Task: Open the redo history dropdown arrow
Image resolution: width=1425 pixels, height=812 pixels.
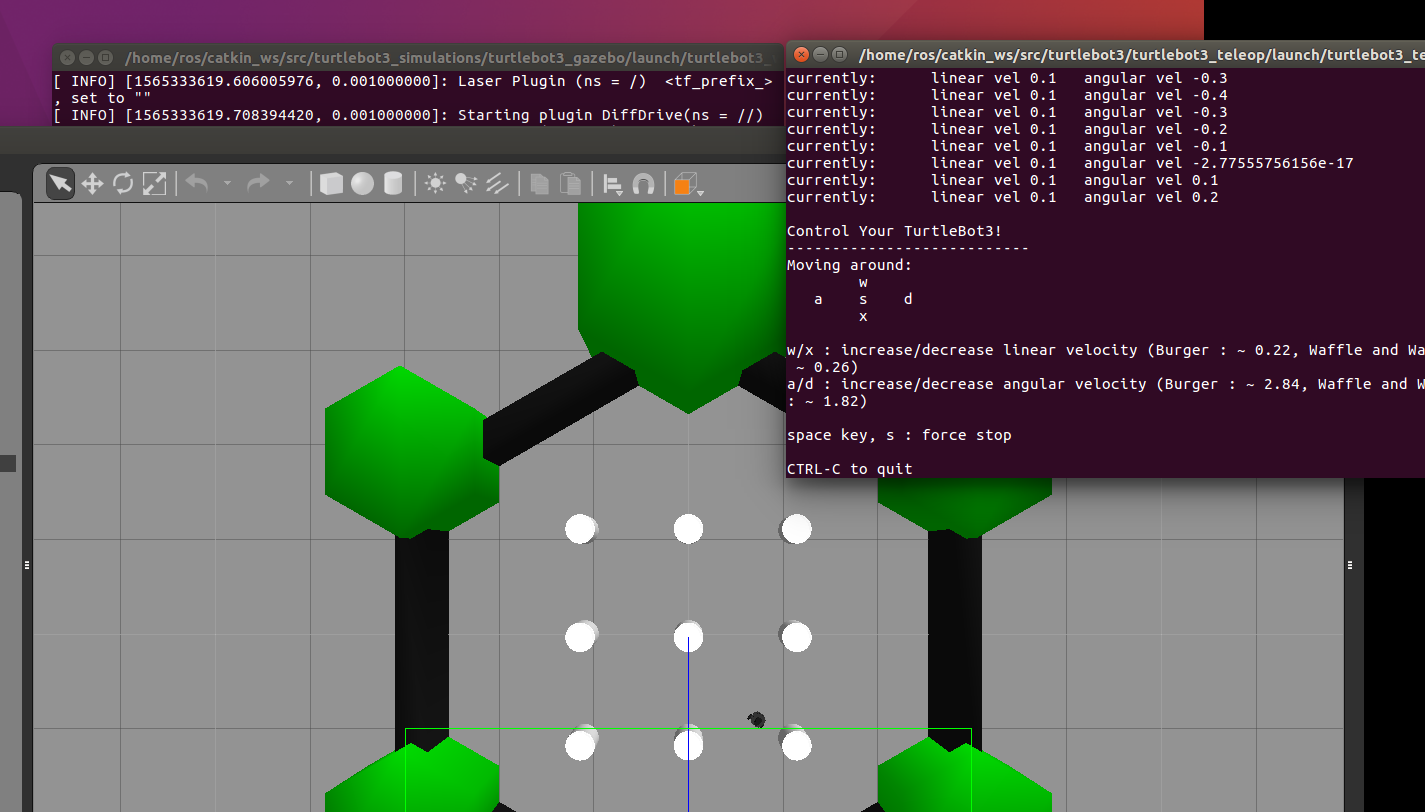Action: [x=289, y=185]
